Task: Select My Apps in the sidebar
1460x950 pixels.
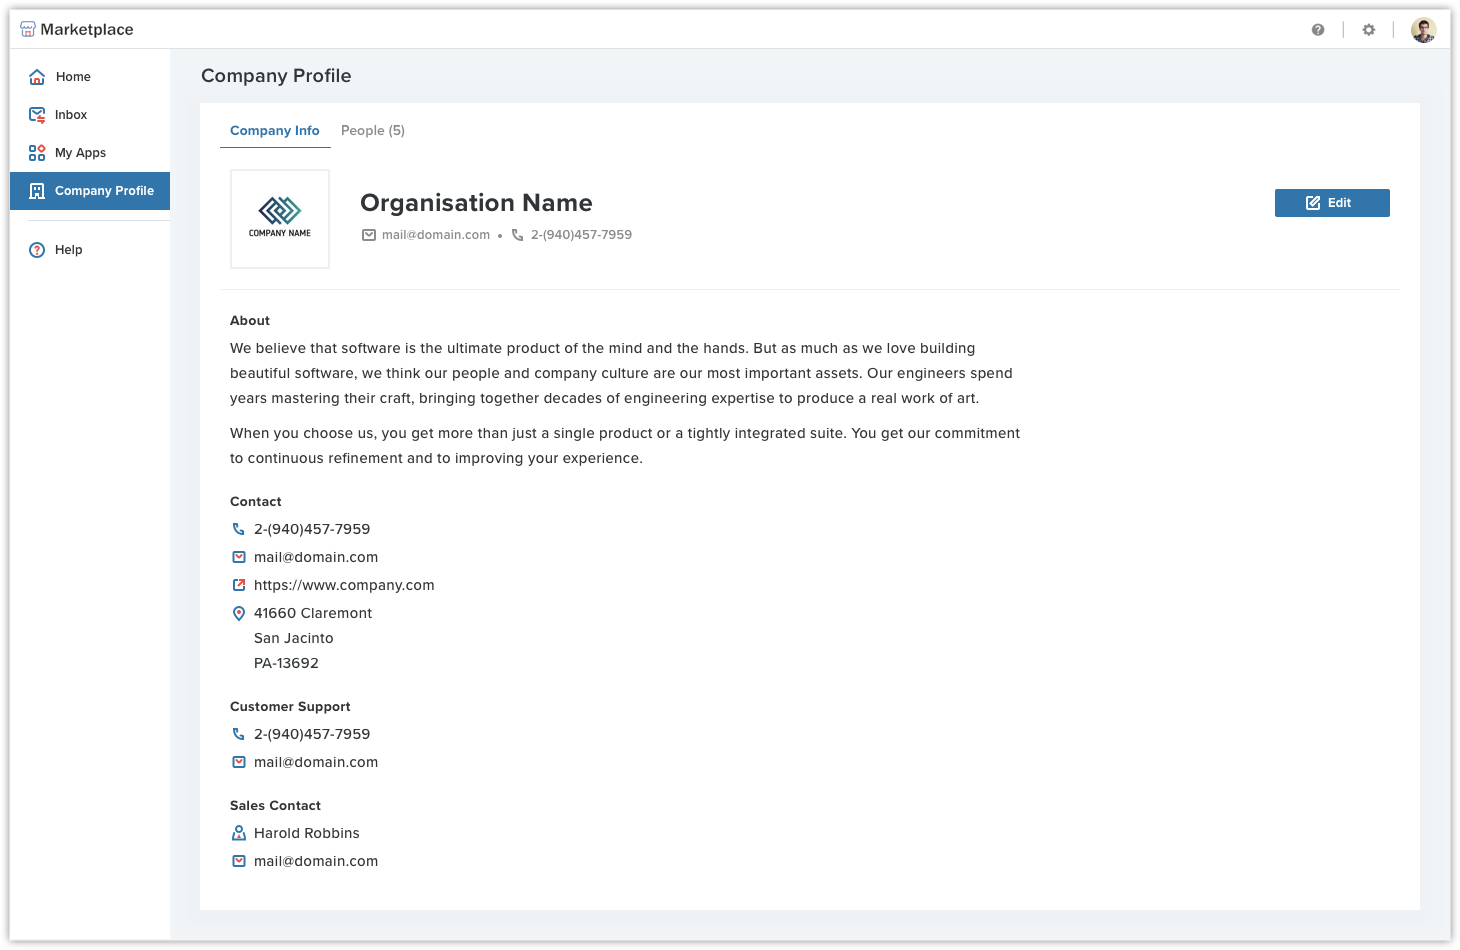Action: pyautogui.click(x=36, y=152)
